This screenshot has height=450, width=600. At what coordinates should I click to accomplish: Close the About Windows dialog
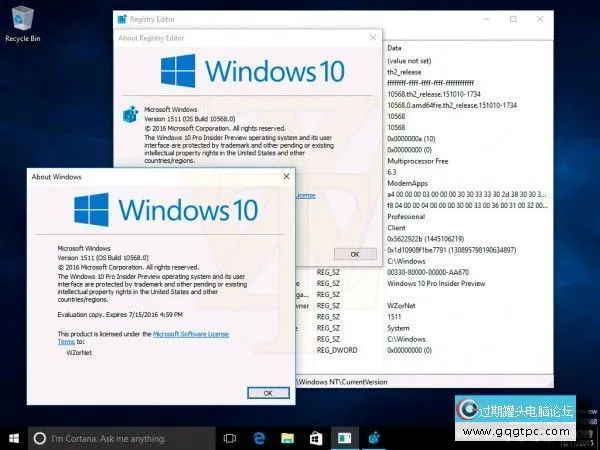(x=286, y=177)
